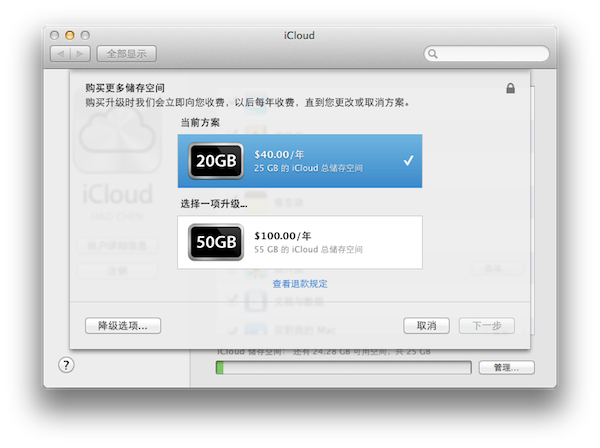Click the lock icon in the sheet
The image size is (600, 448).
510,88
